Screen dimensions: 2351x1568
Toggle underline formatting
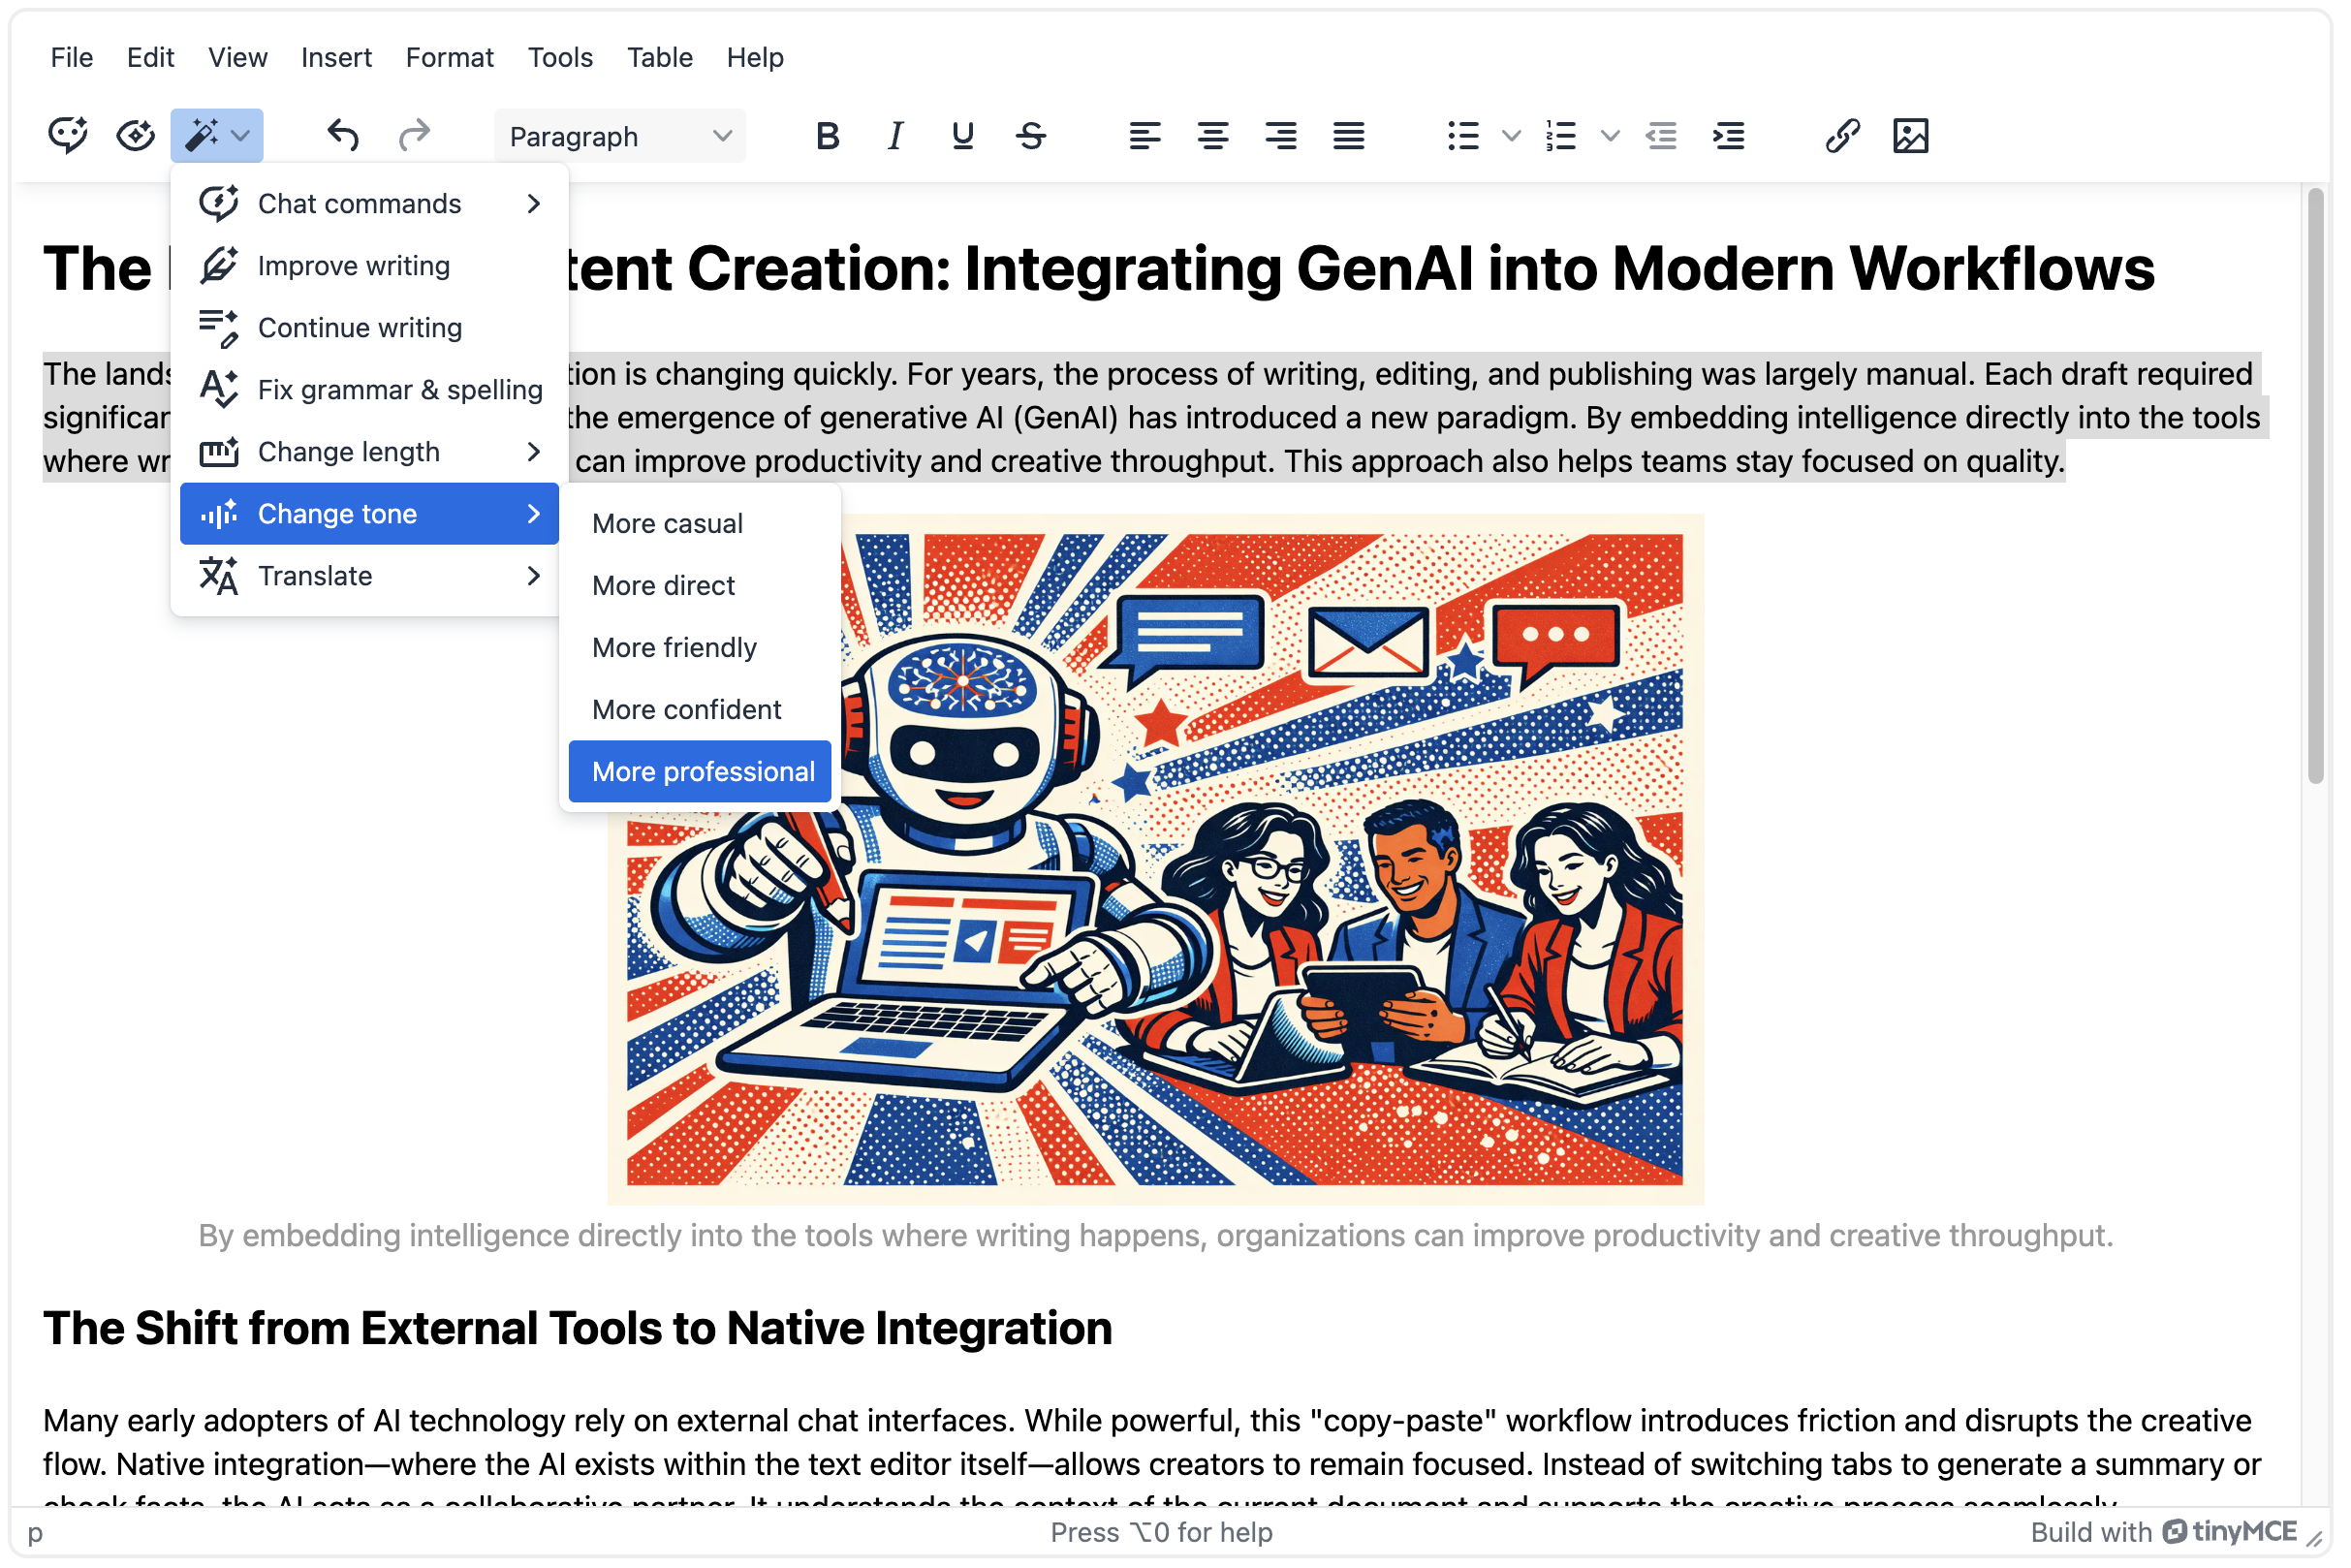[961, 136]
